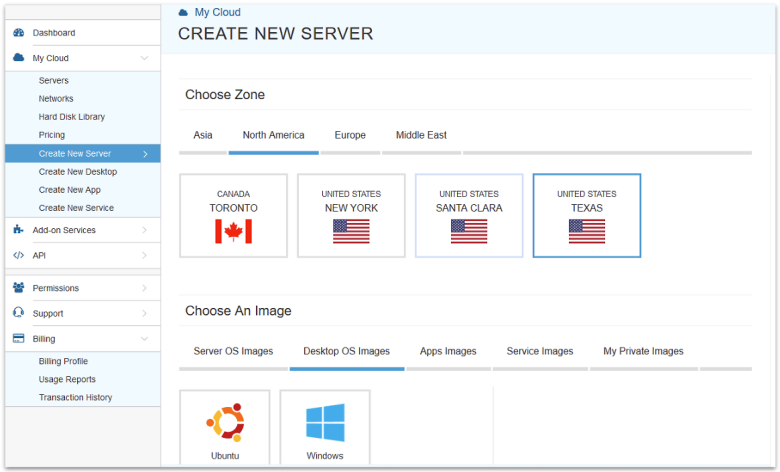780x472 pixels.
Task: Open Create New App link
Action: pos(70,189)
